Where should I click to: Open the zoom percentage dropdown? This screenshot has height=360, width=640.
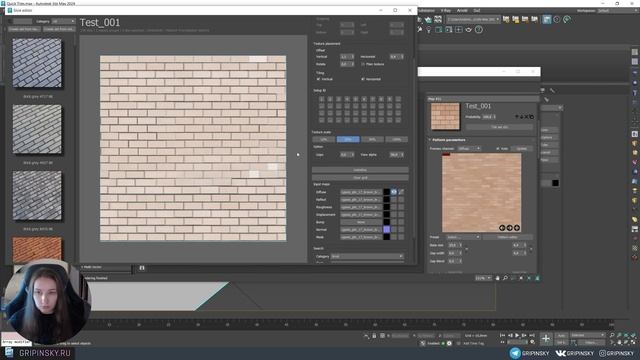(x=483, y=278)
